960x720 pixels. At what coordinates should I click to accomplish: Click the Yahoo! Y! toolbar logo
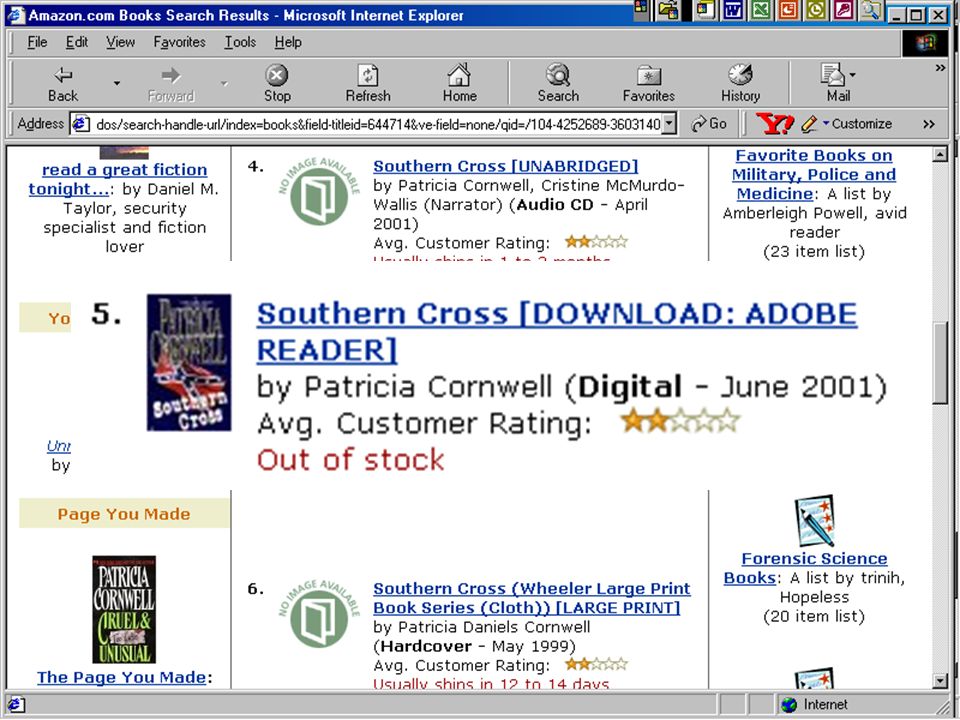click(774, 124)
